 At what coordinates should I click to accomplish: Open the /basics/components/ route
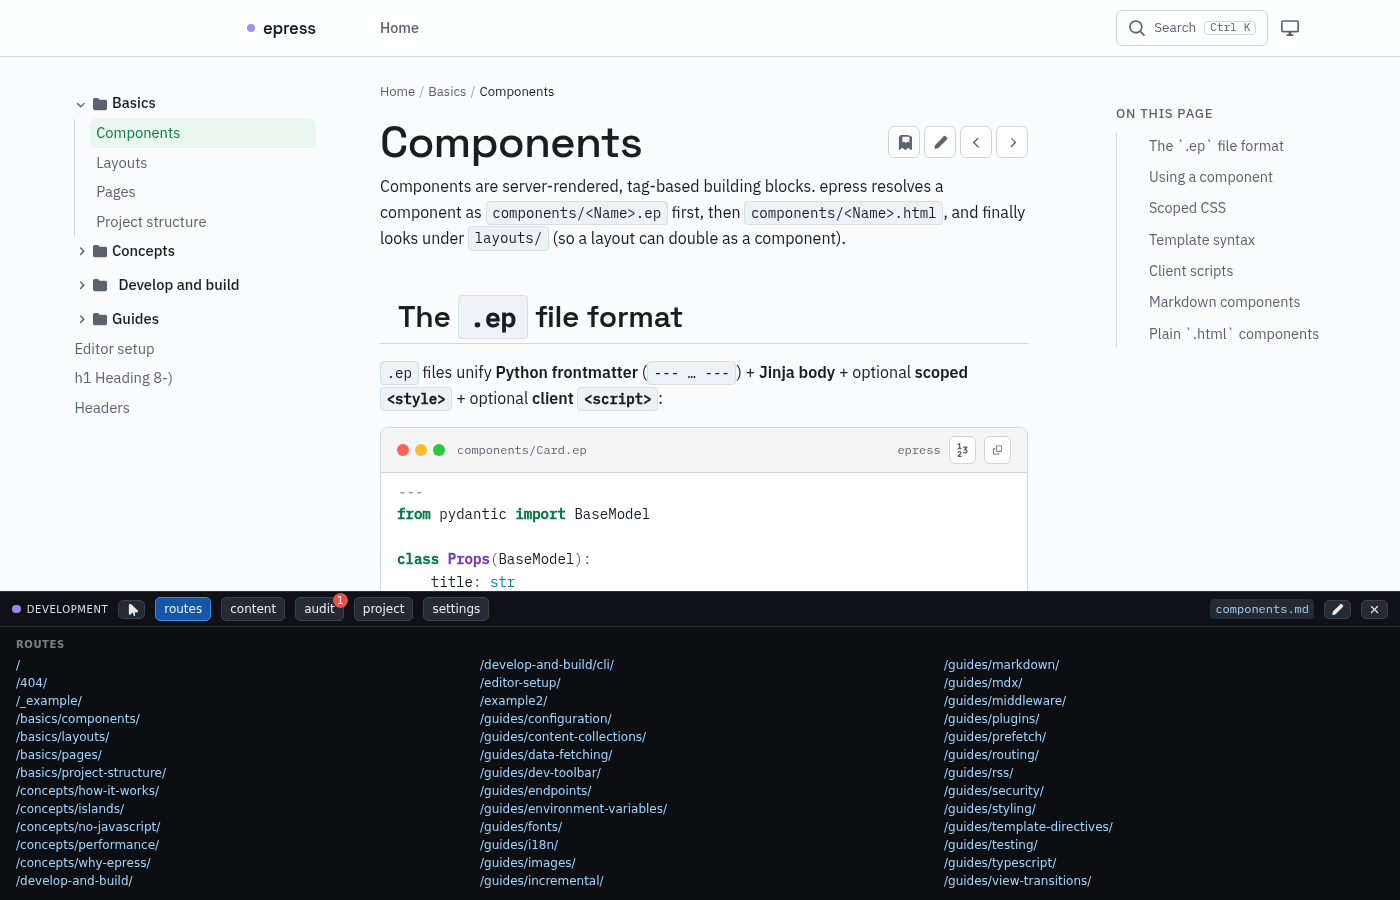point(78,719)
